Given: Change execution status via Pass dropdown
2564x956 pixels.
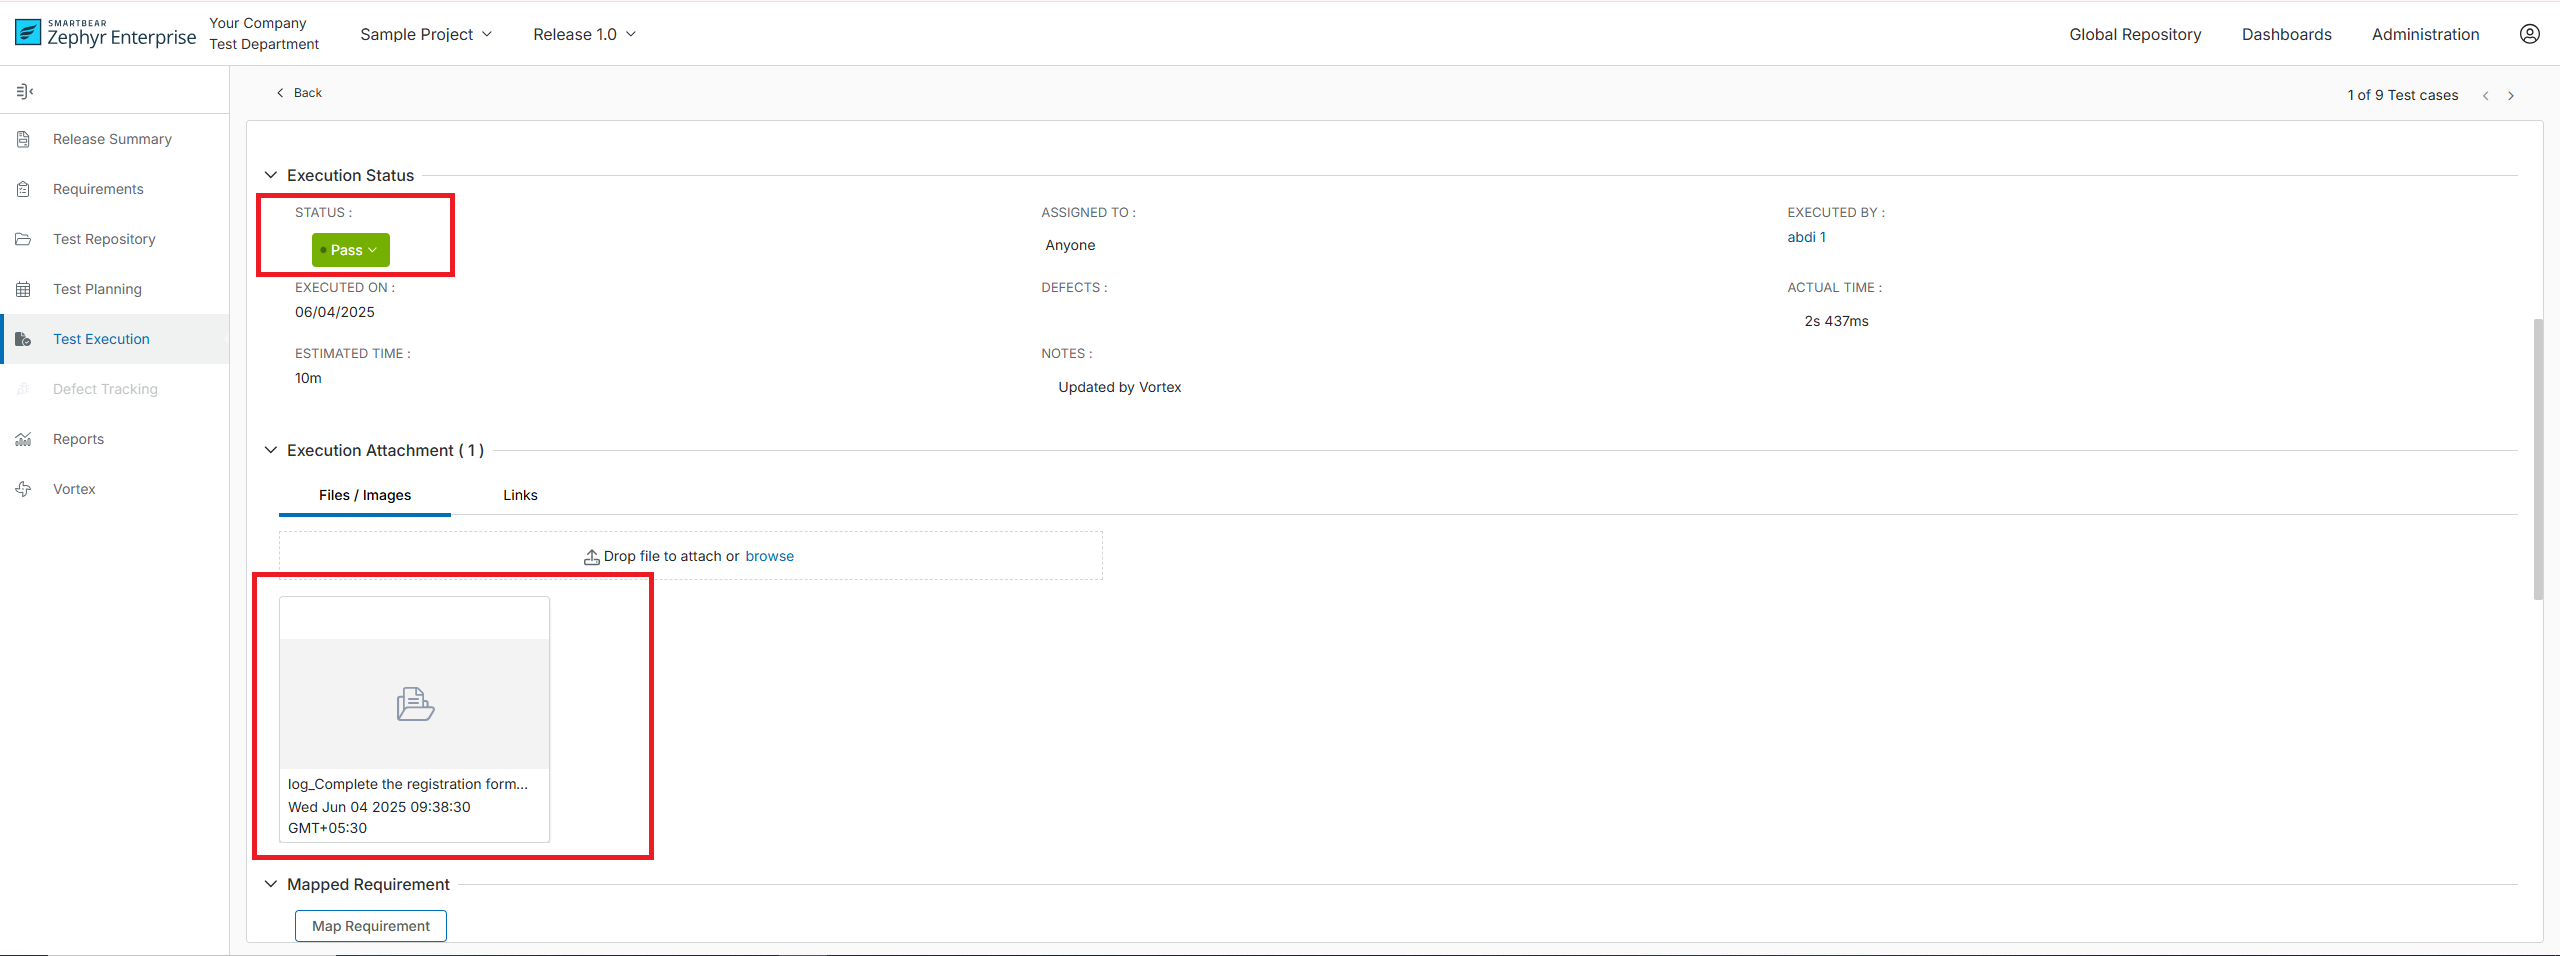Looking at the screenshot, I should 349,249.
